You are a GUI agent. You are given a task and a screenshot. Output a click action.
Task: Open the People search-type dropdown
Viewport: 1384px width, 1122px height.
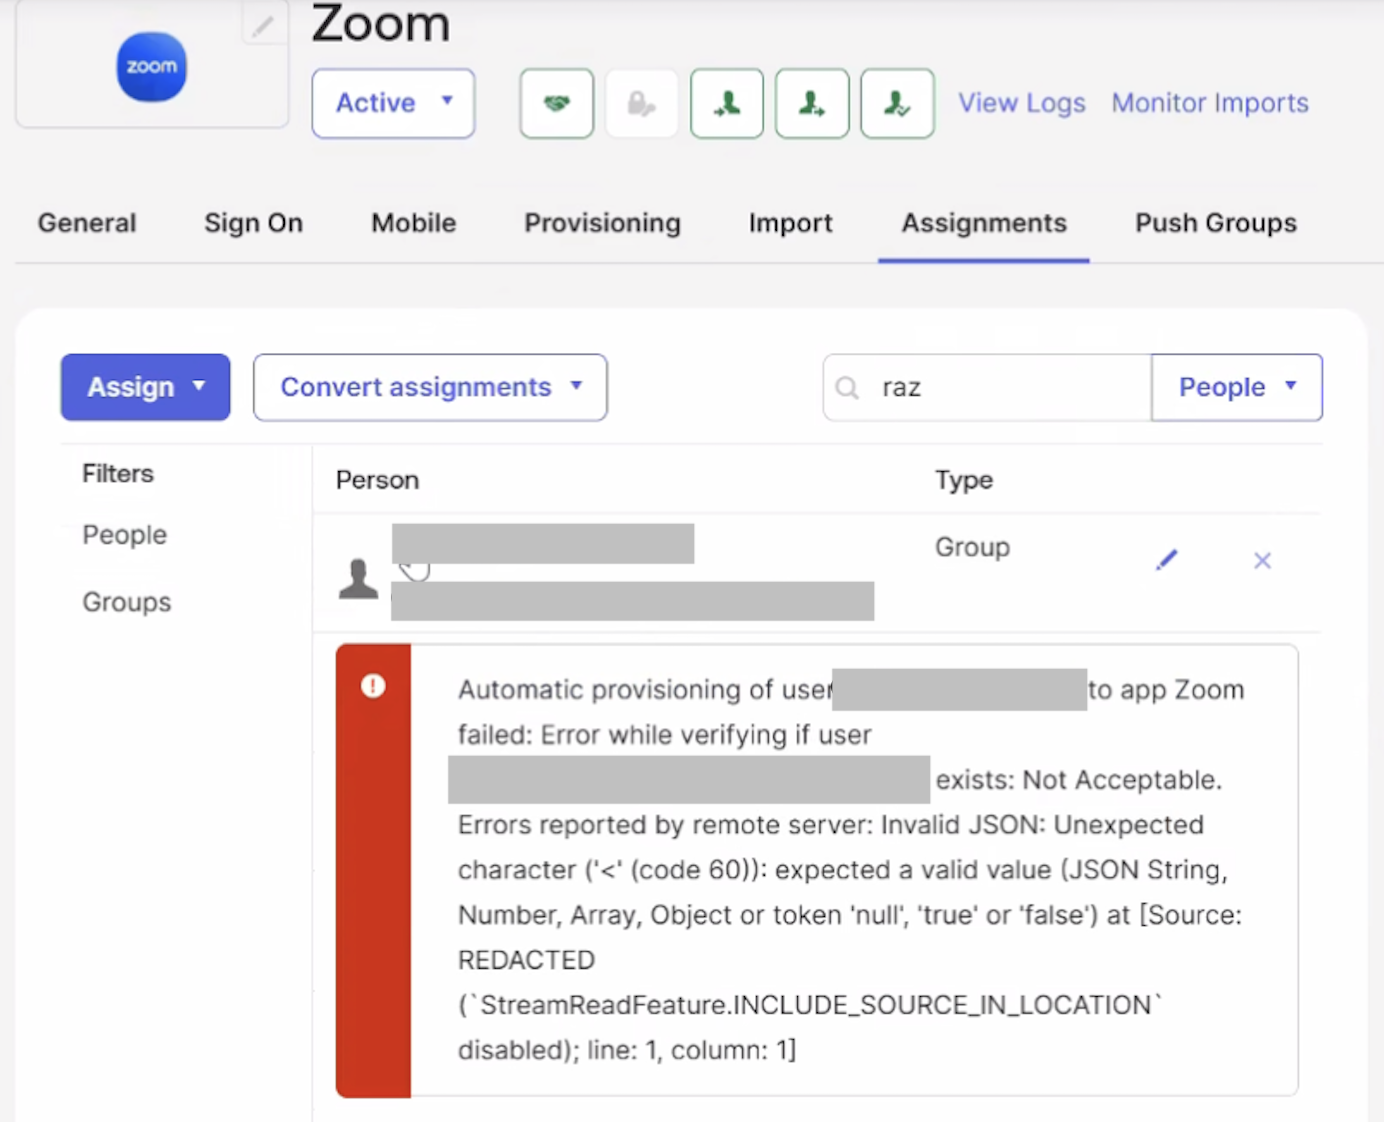pos(1237,387)
